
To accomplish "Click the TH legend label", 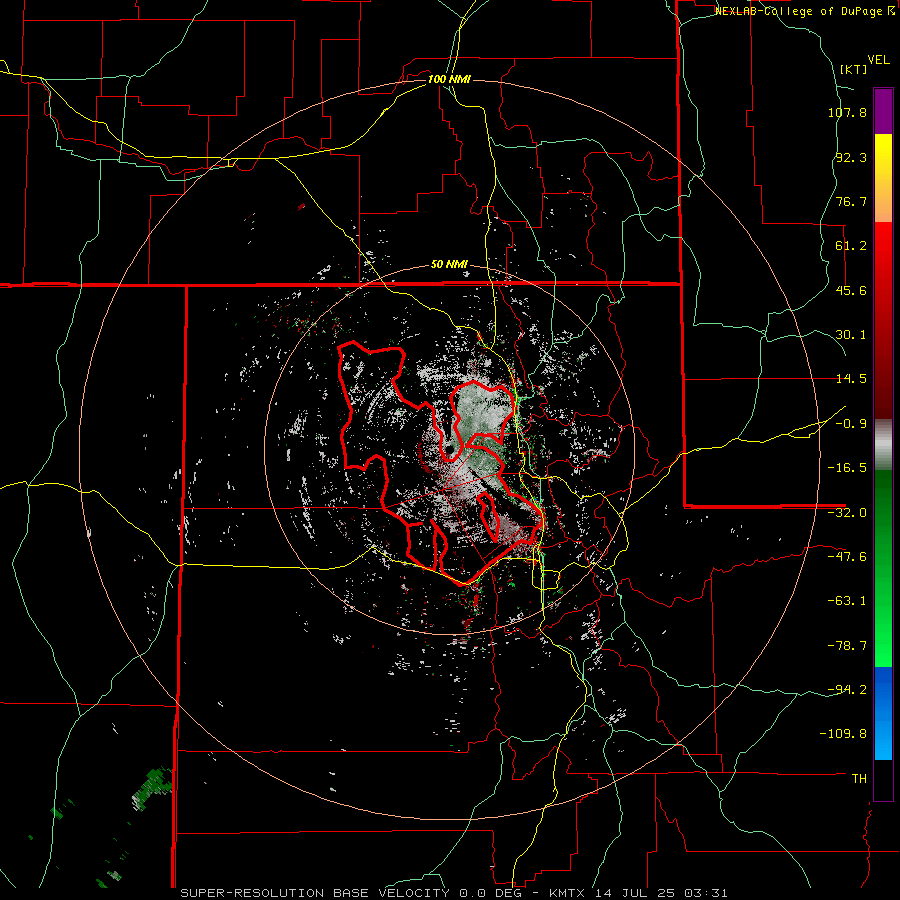I will point(859,778).
